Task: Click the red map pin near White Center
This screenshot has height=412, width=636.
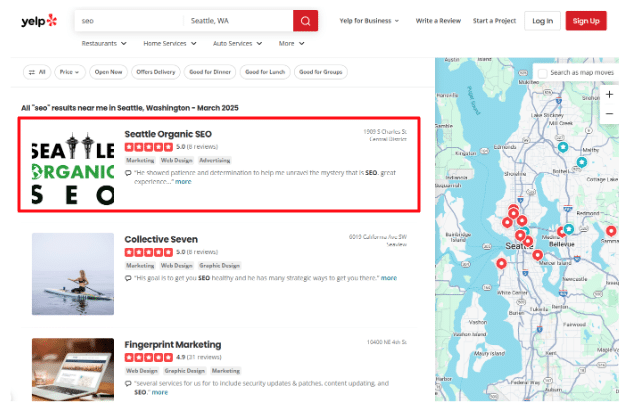Action: [501, 264]
